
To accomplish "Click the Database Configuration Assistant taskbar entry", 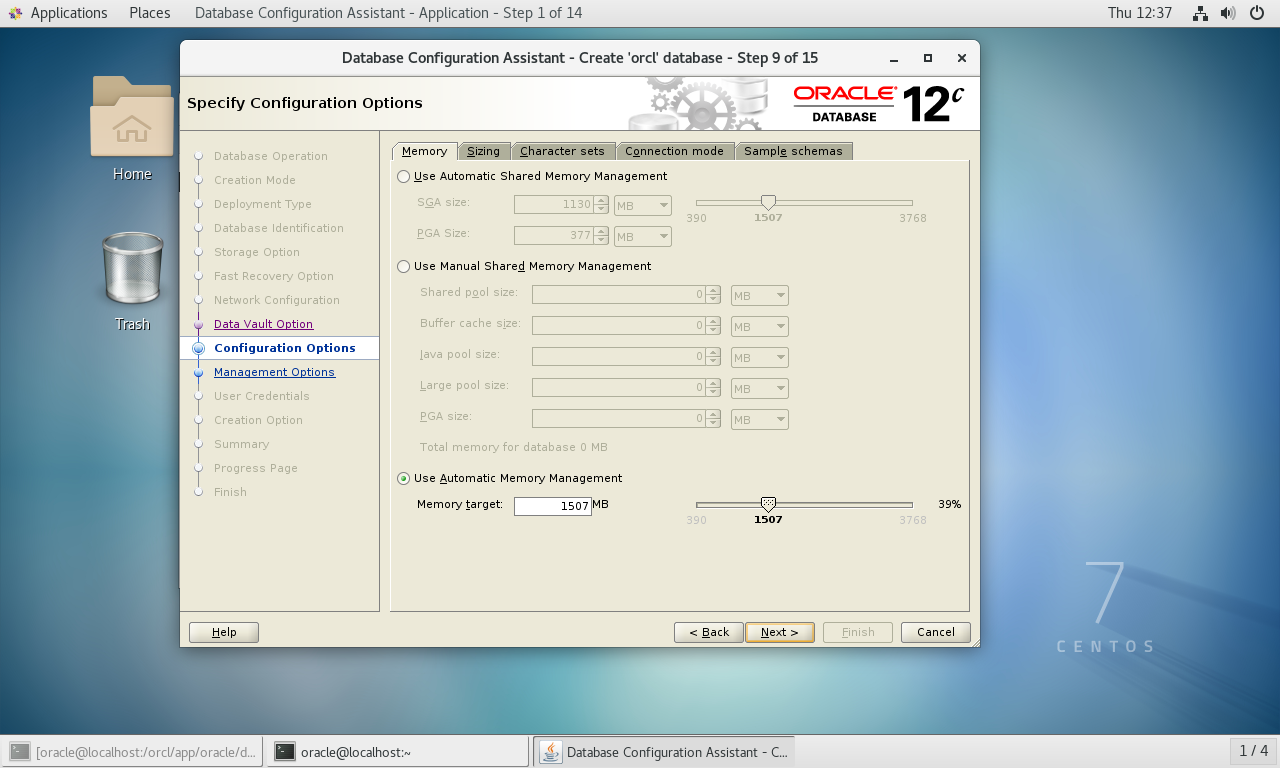I will pos(664,752).
